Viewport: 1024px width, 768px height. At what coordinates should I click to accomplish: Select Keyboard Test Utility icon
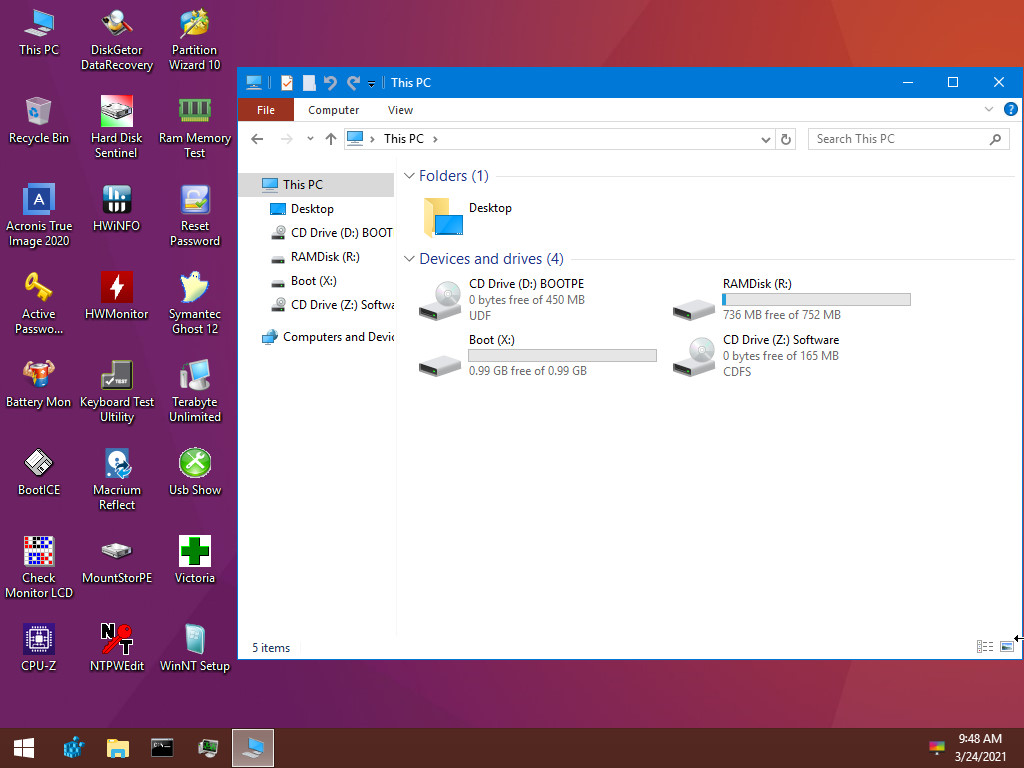117,392
